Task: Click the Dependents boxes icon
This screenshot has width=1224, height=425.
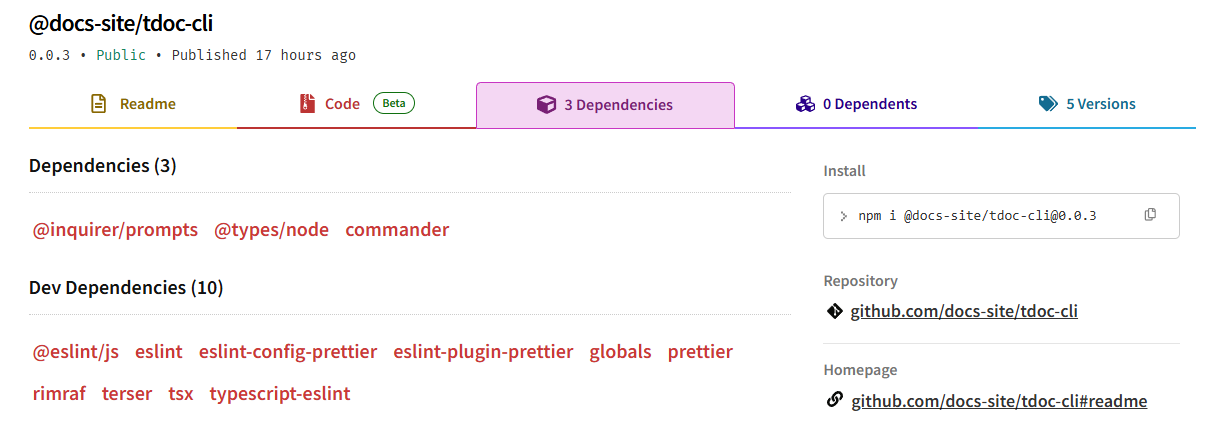Action: [805, 104]
